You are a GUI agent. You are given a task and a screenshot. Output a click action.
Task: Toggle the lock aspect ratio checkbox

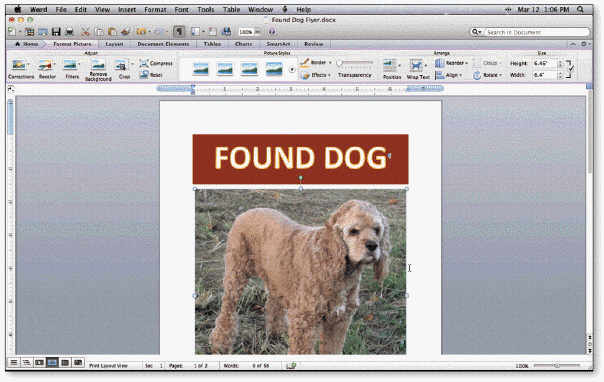click(571, 69)
